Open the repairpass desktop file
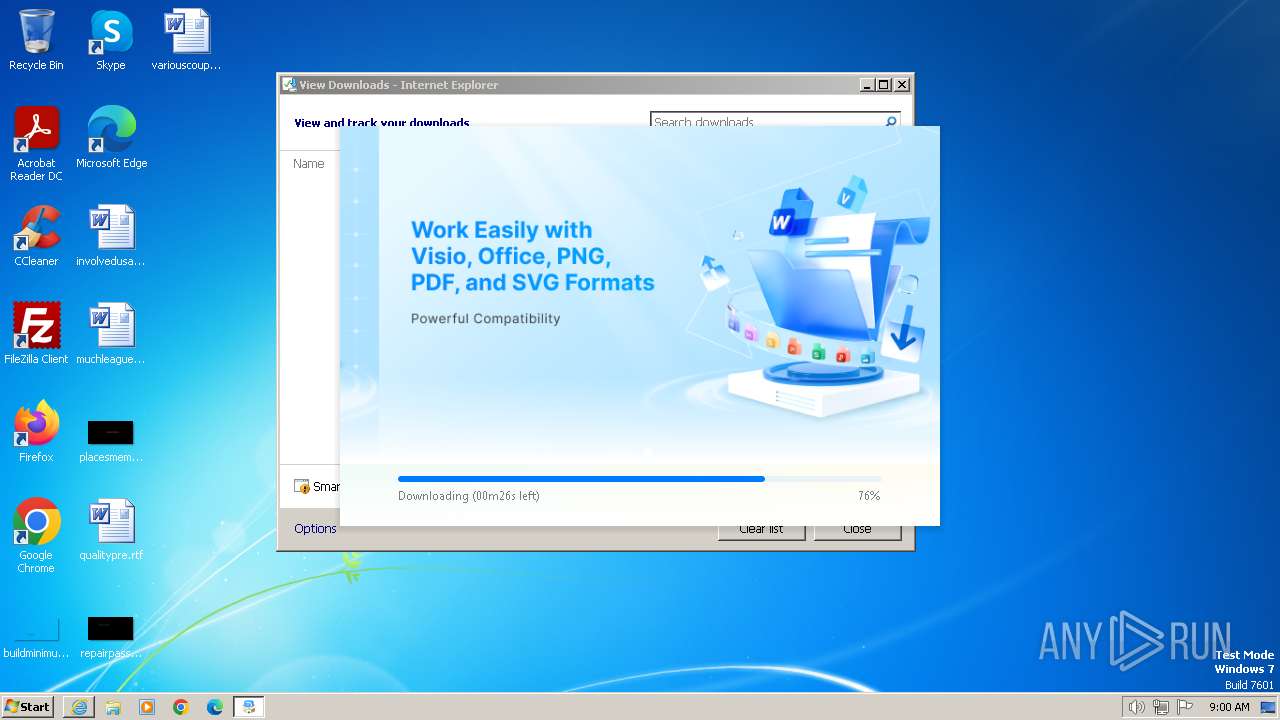Viewport: 1280px width, 720px height. coord(111,637)
